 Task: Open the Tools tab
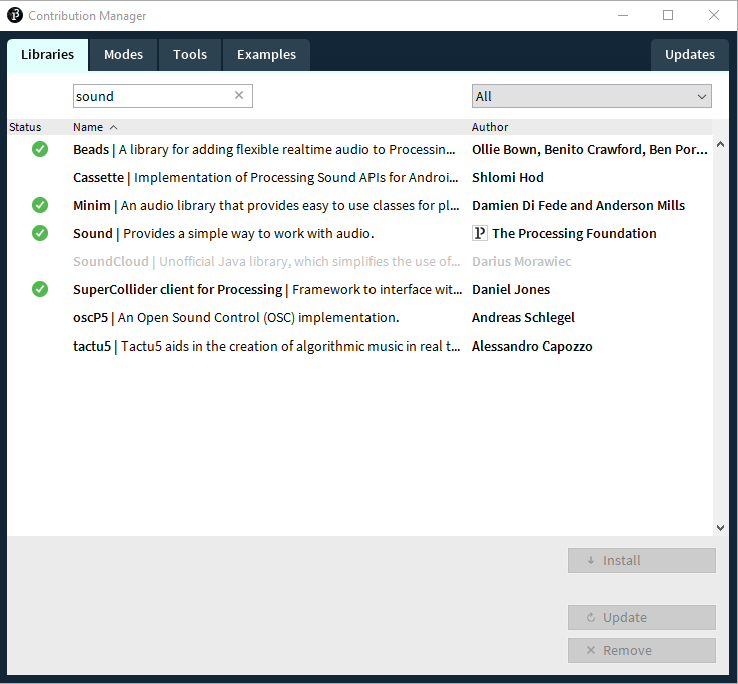coord(190,55)
